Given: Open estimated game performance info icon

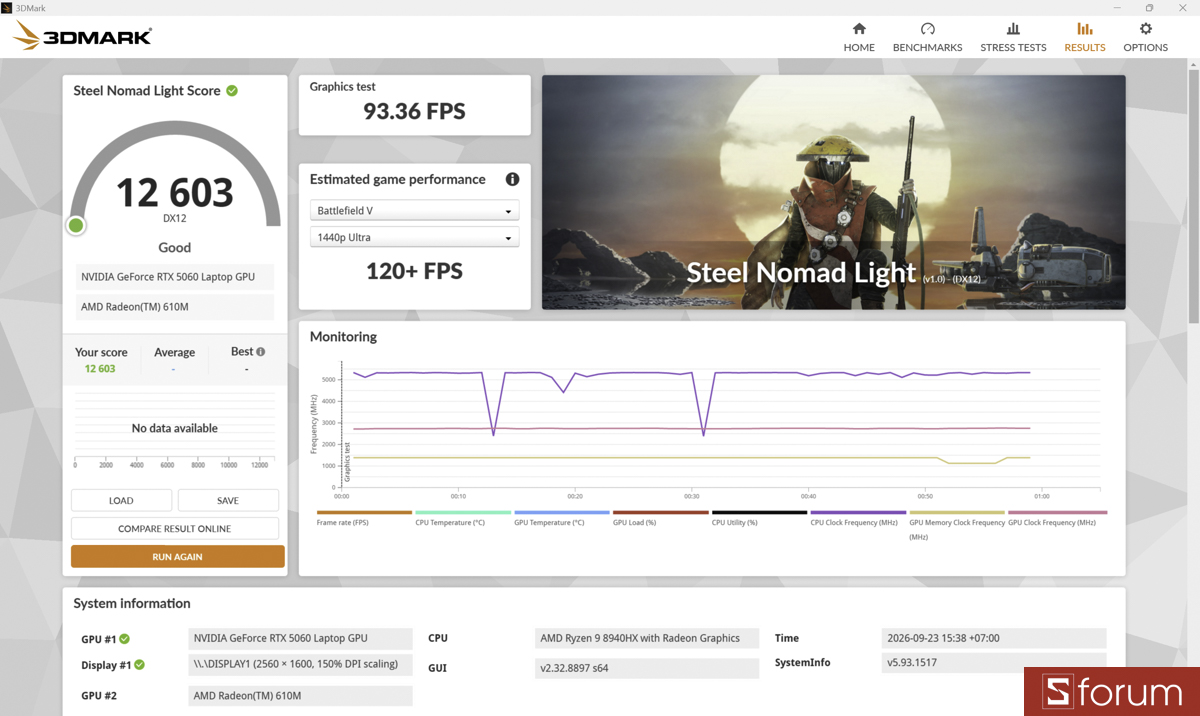Looking at the screenshot, I should click(512, 179).
